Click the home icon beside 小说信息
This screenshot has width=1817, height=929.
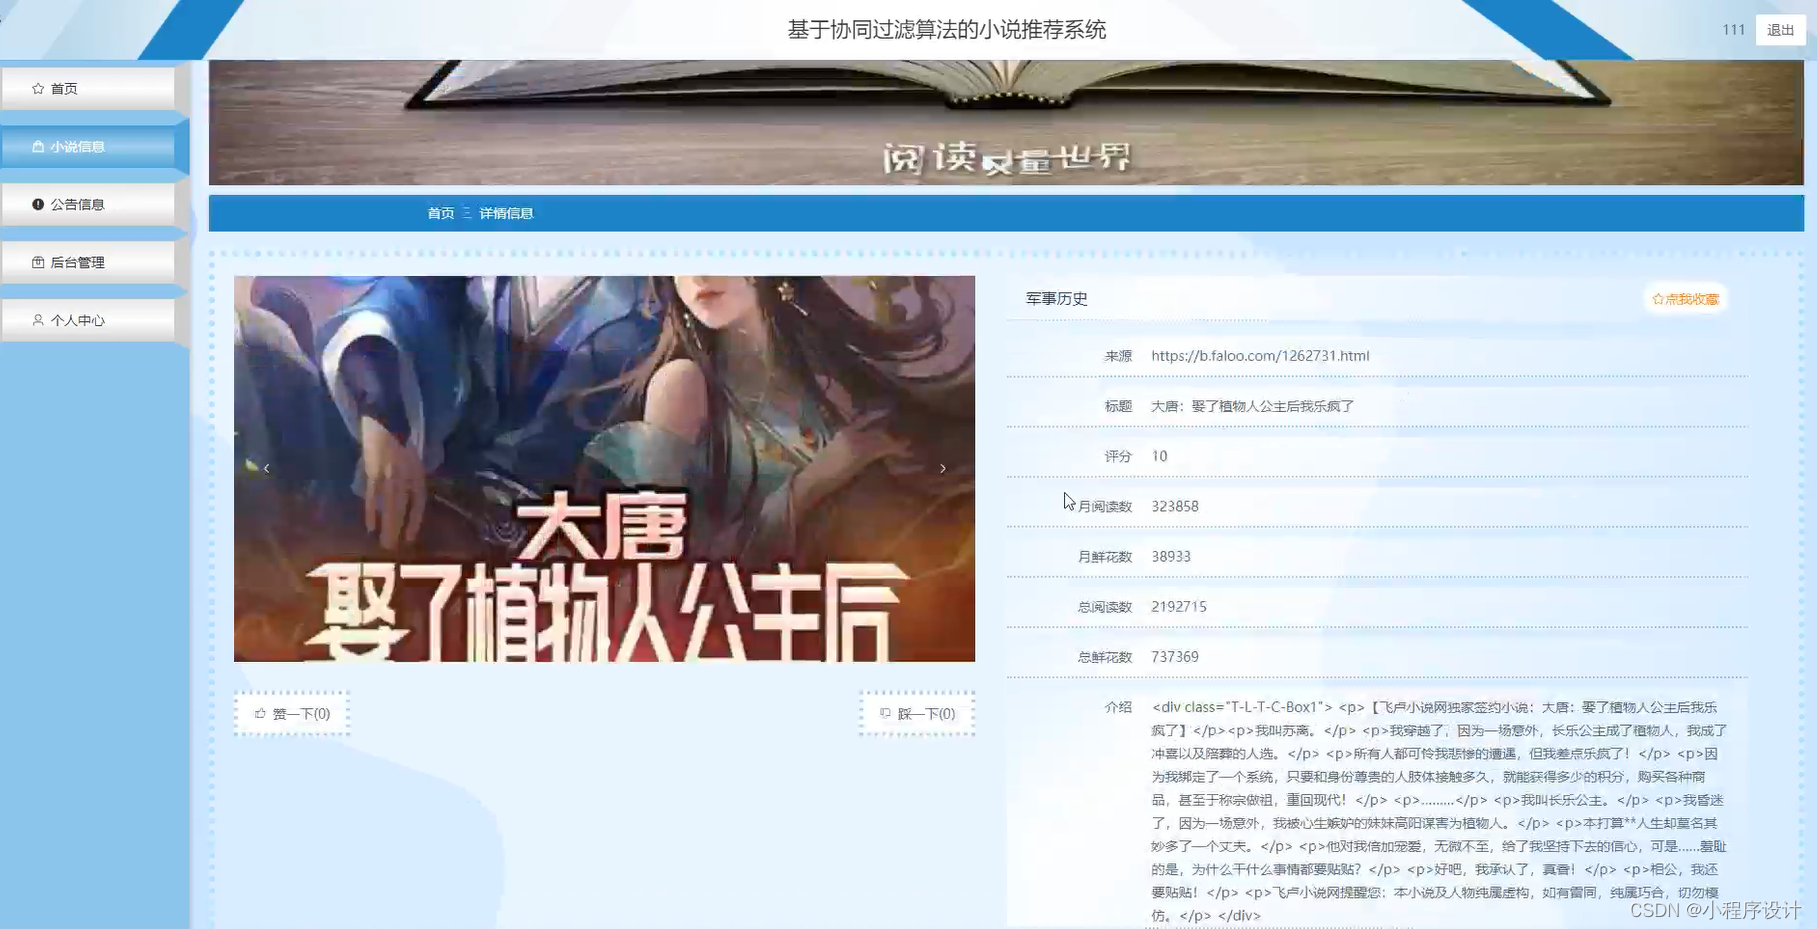(38, 147)
